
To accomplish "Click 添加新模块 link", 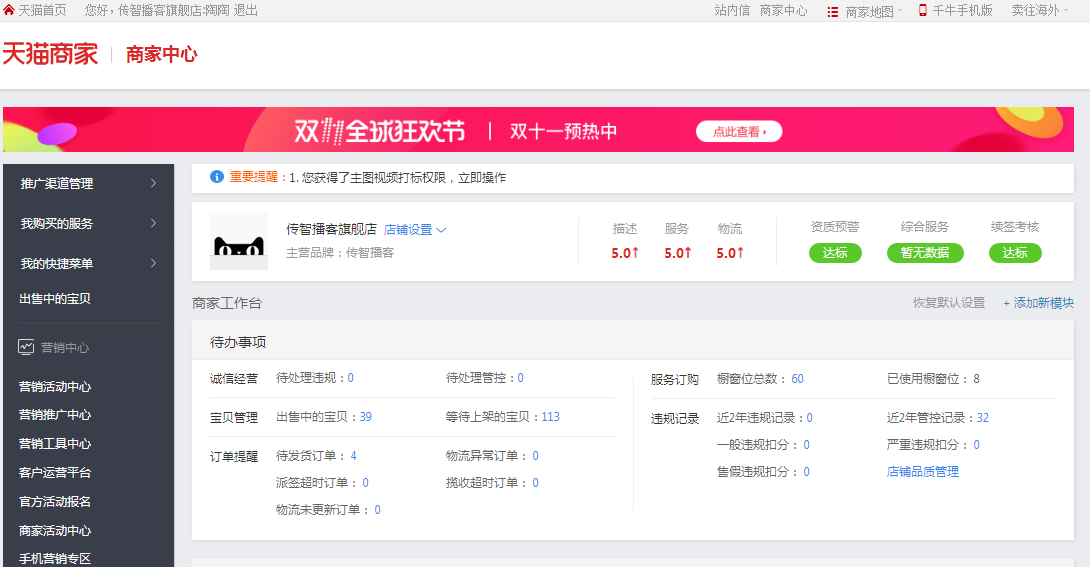I will click(1039, 302).
